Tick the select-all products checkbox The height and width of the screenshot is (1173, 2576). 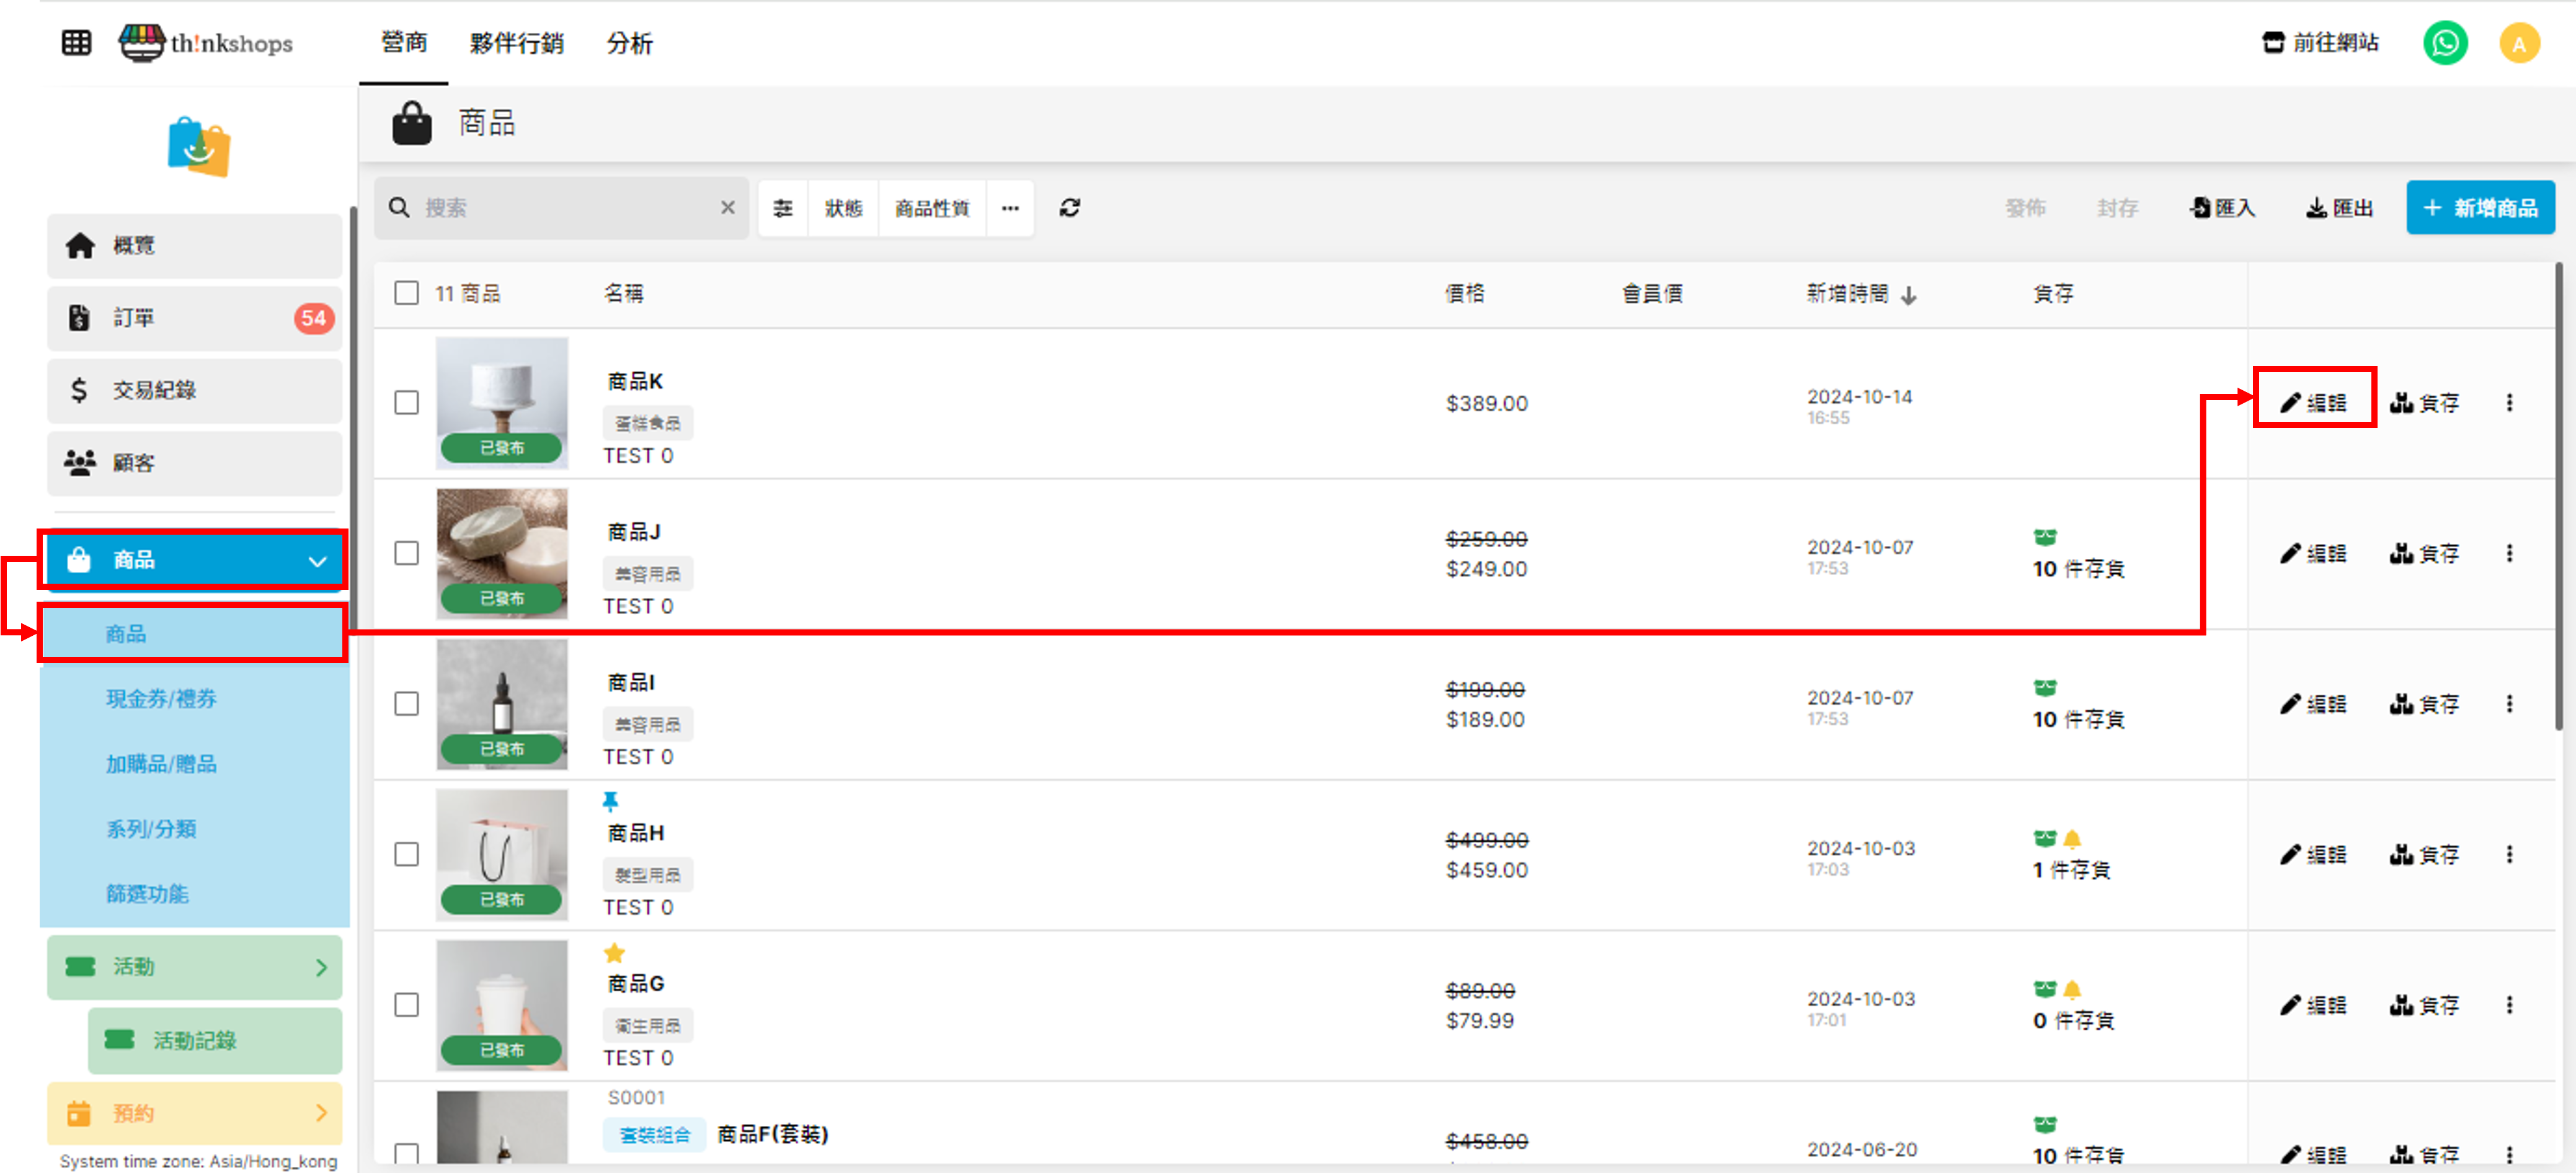406,293
